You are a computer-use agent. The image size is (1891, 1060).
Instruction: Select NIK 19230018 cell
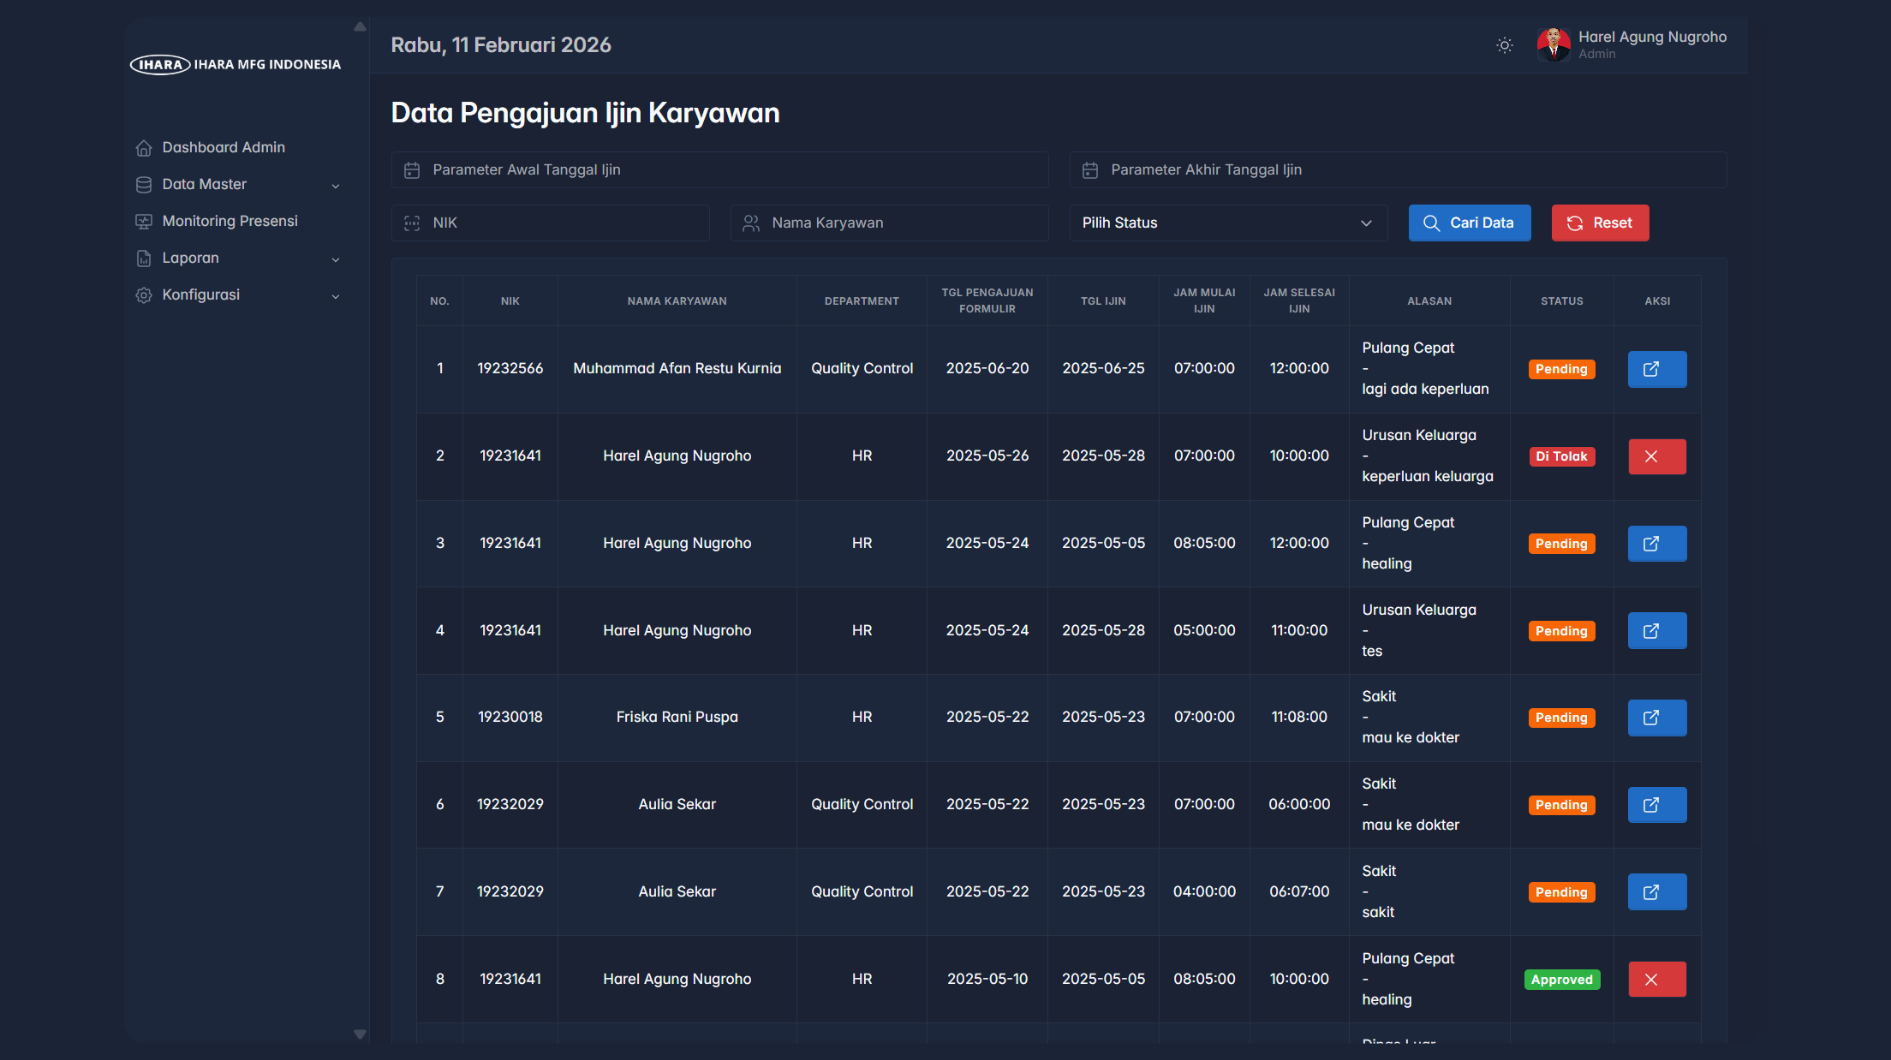[510, 717]
